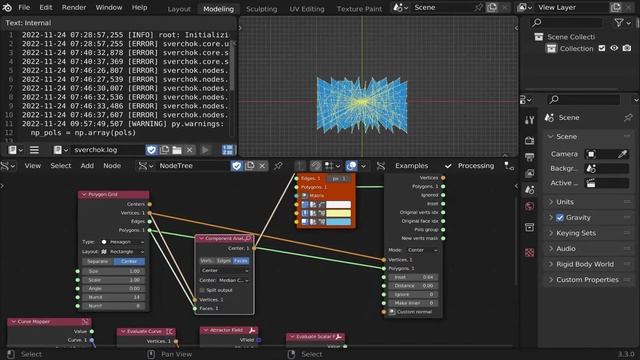Image resolution: width=640 pixels, height=360 pixels.
Task: Select Edges mode in Component Analyzer
Action: [224, 260]
